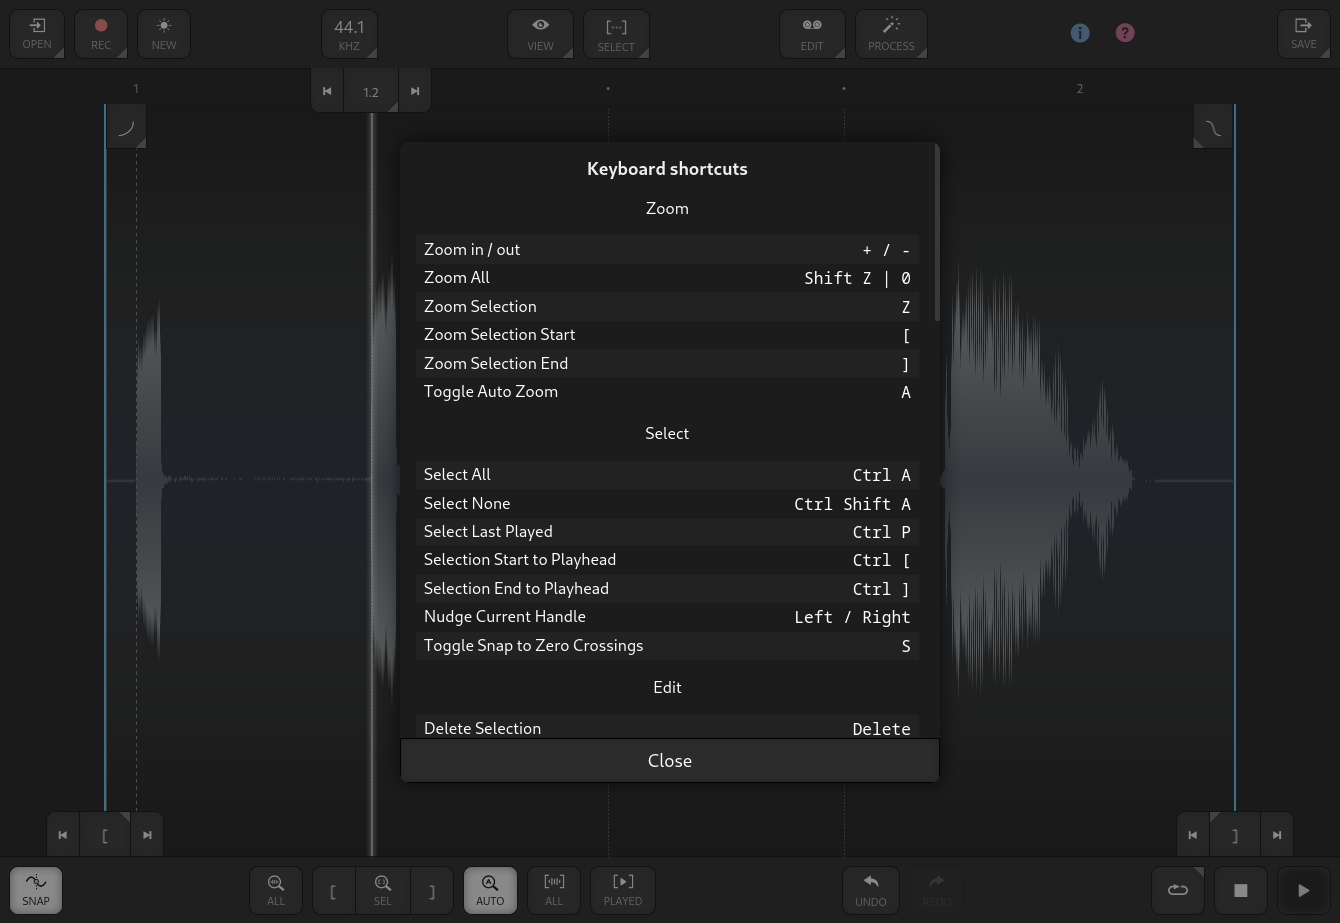Click the REC record button
The width and height of the screenshot is (1340, 923).
101,34
